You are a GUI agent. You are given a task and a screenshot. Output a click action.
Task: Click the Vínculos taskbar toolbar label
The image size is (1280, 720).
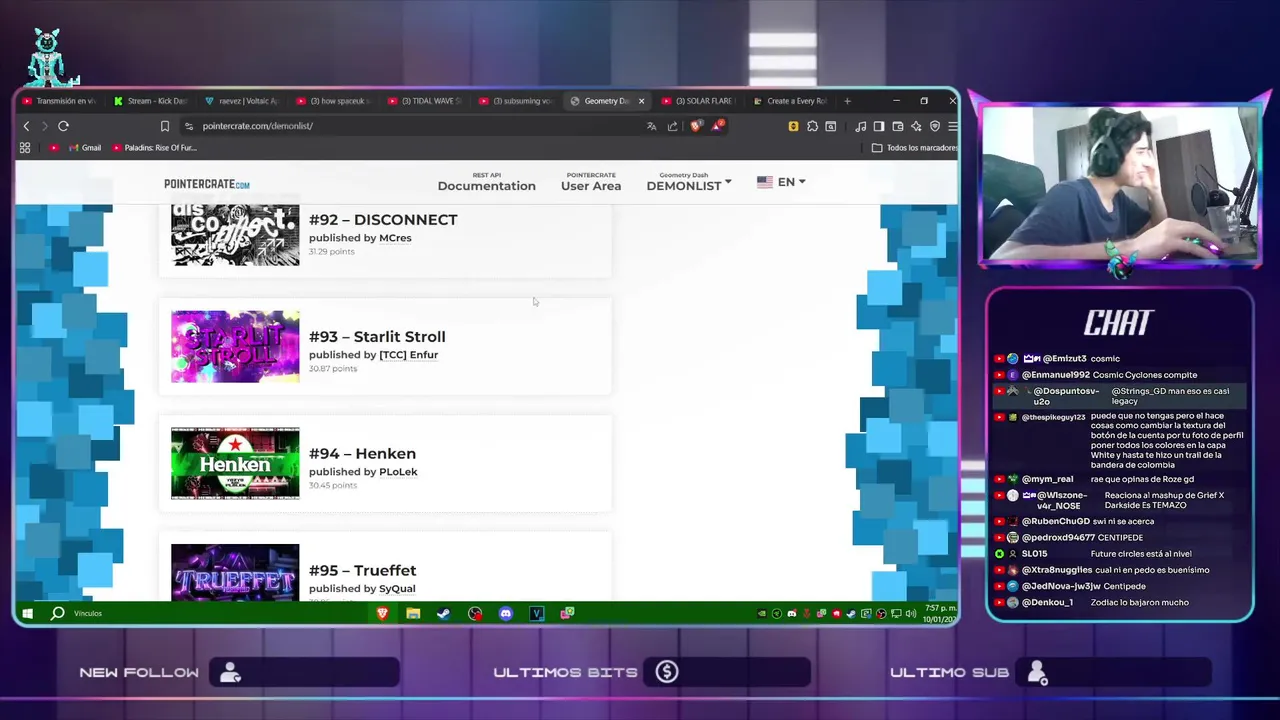point(87,613)
